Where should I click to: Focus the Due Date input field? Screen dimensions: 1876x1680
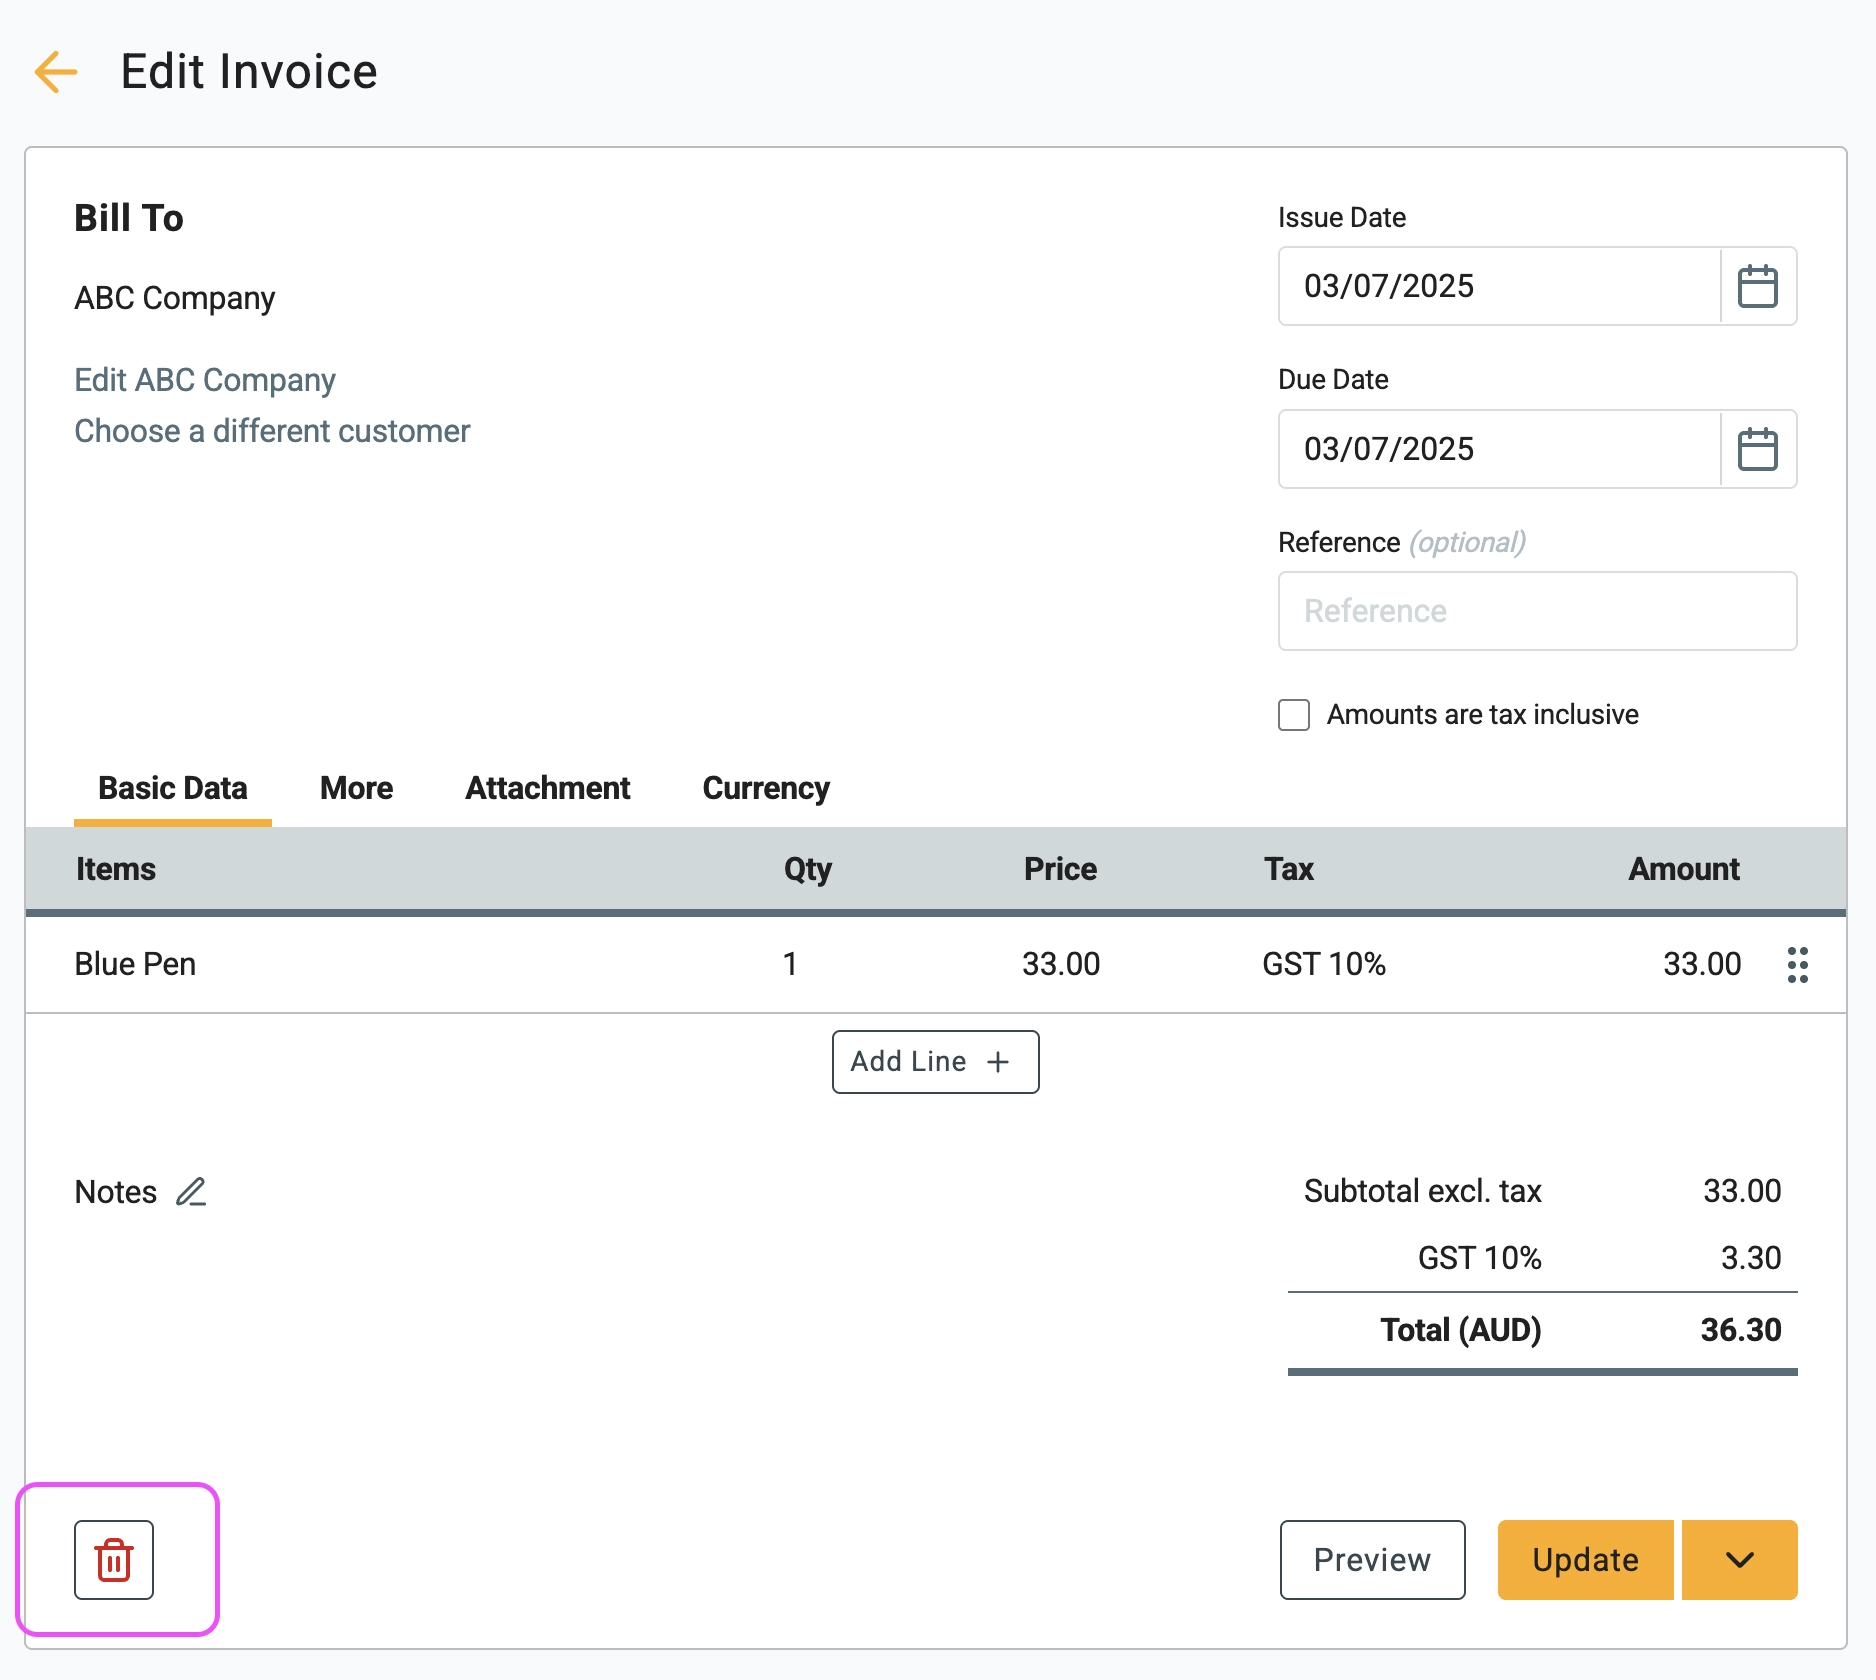point(1499,449)
